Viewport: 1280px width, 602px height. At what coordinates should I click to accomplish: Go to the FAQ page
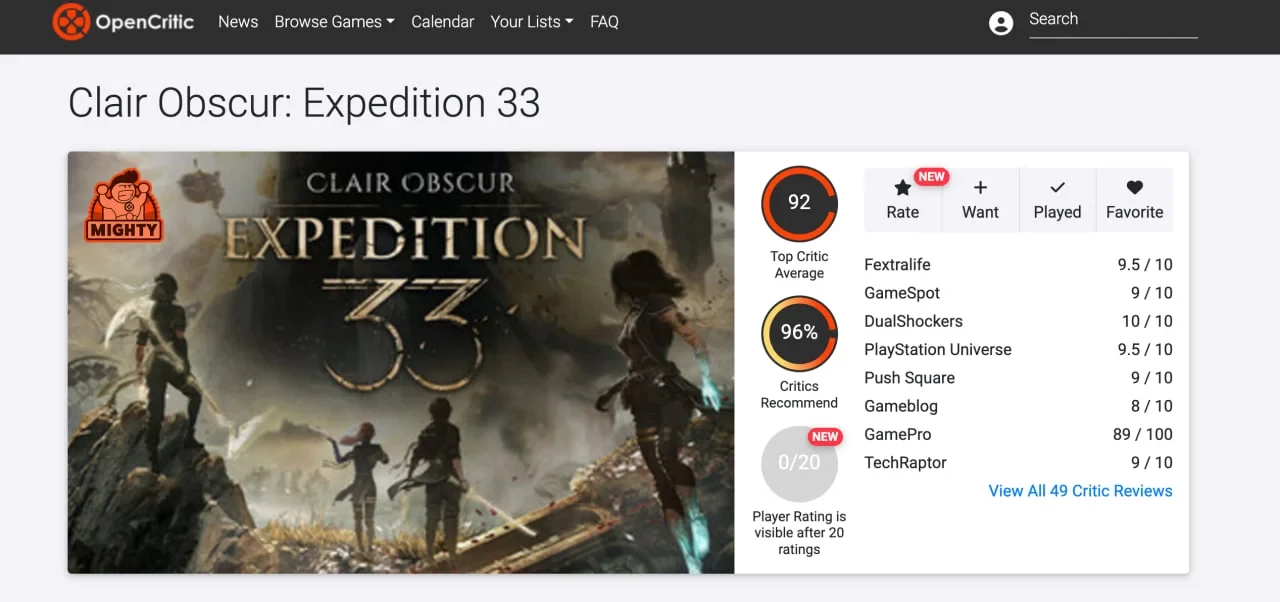click(x=604, y=22)
